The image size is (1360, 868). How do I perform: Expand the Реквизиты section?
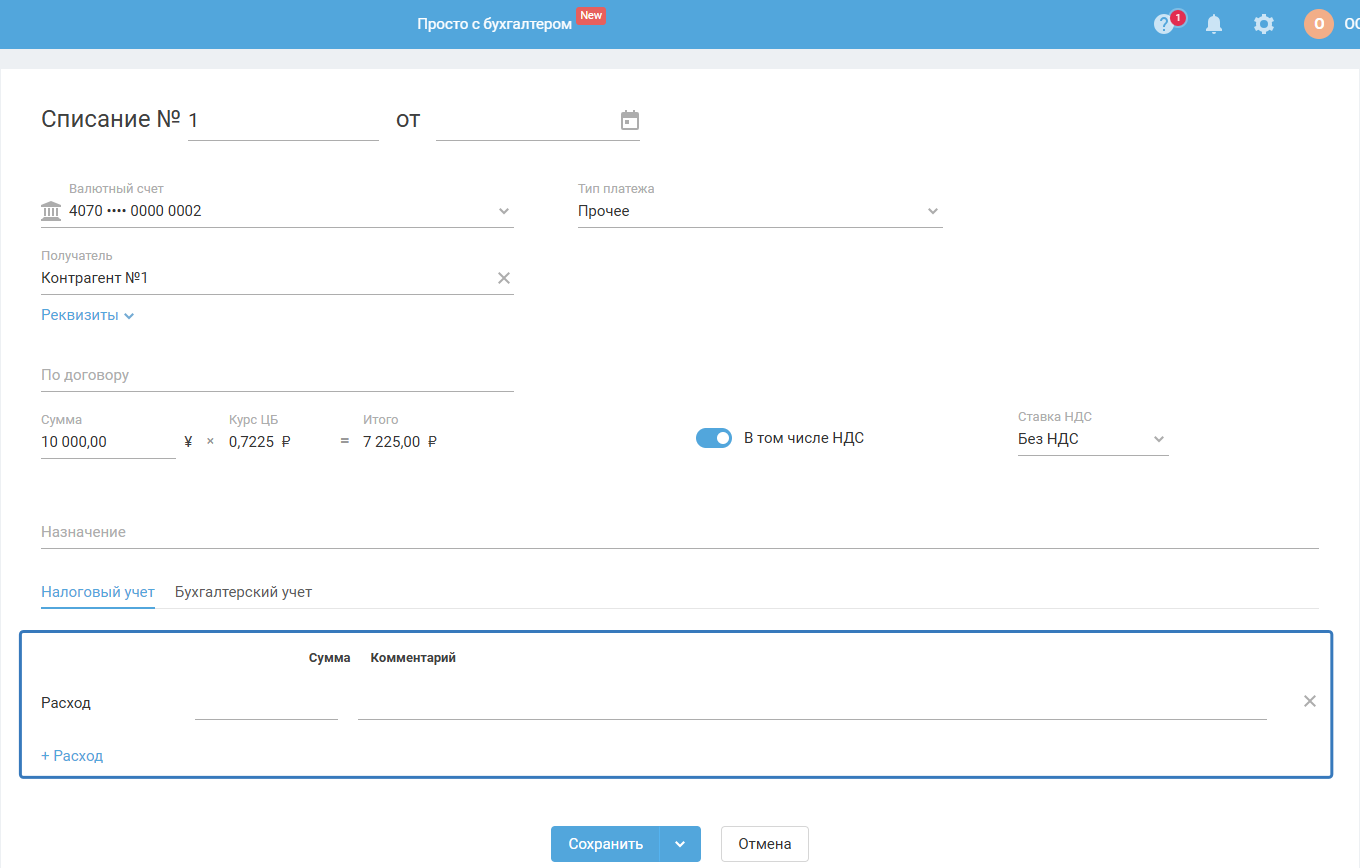click(x=87, y=315)
